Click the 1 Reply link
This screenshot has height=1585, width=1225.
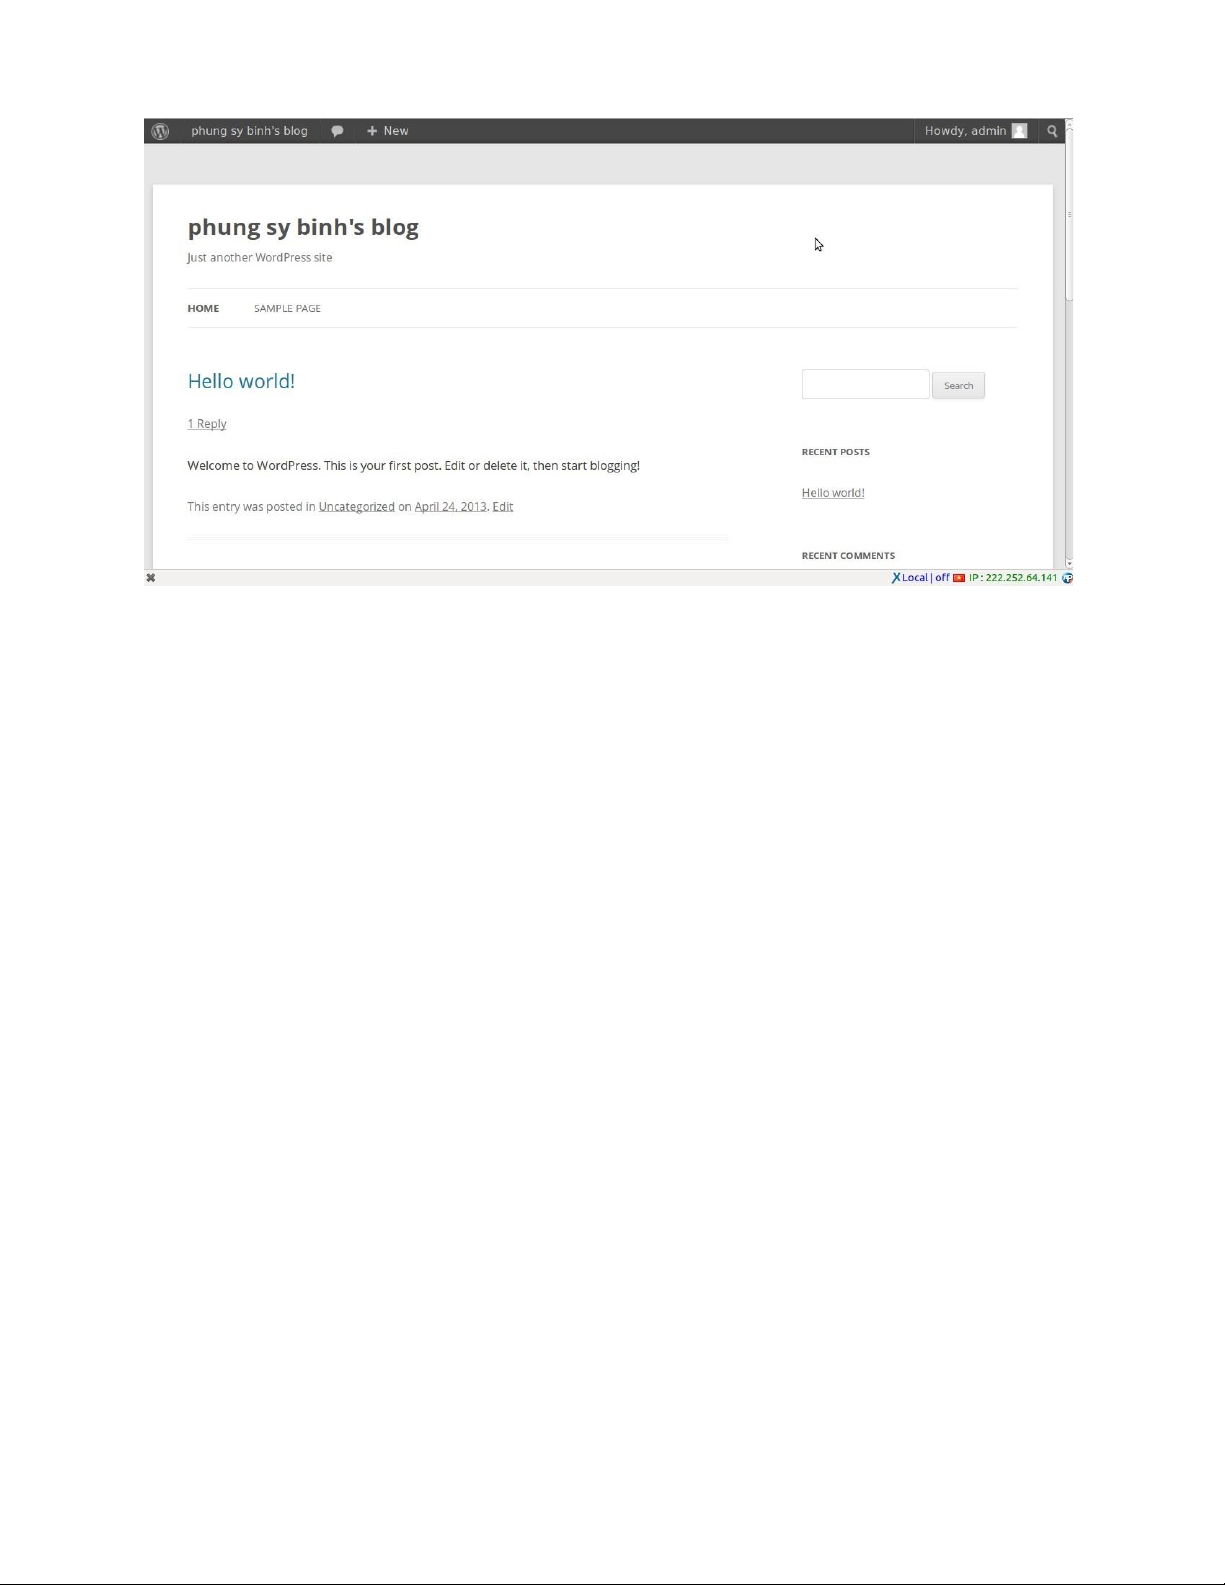coord(207,424)
